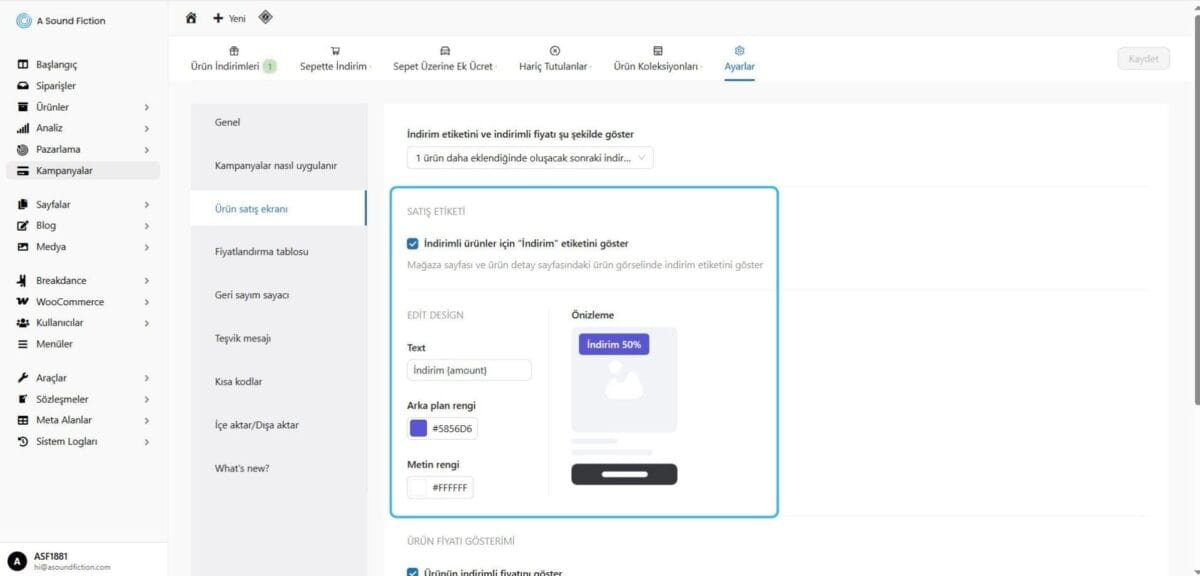Screen dimensions: 1200x576
Task: Click the plugin diamond icon in the top bar
Action: [x=264, y=17]
